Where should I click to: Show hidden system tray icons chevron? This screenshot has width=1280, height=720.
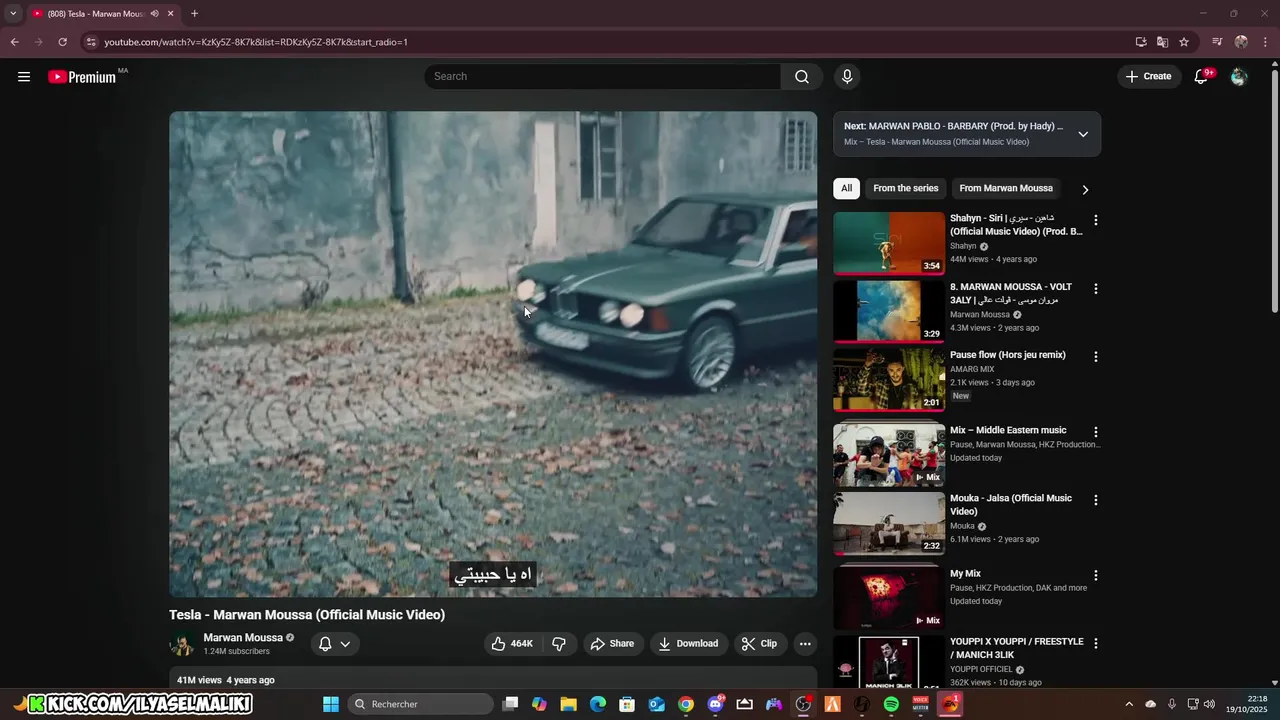1129,704
